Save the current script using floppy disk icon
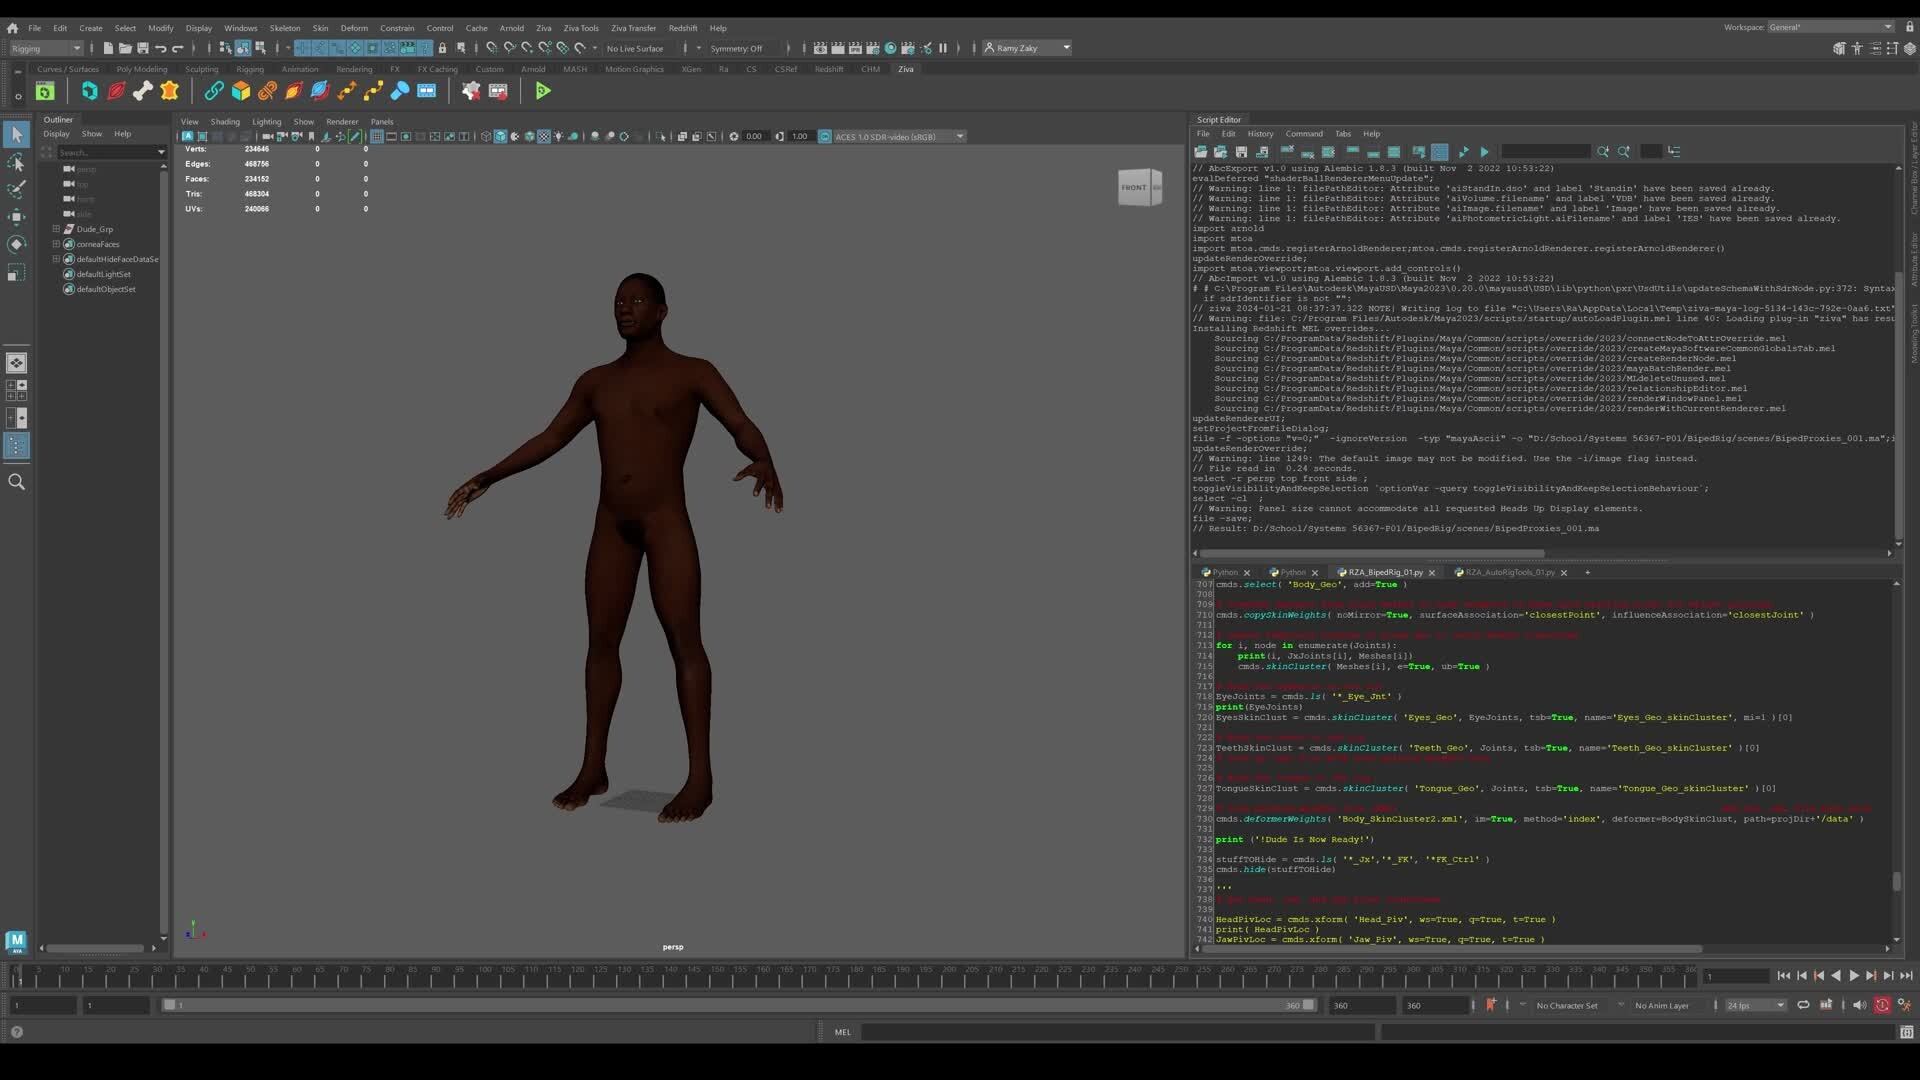The width and height of the screenshot is (1920, 1080). pos(1242,151)
